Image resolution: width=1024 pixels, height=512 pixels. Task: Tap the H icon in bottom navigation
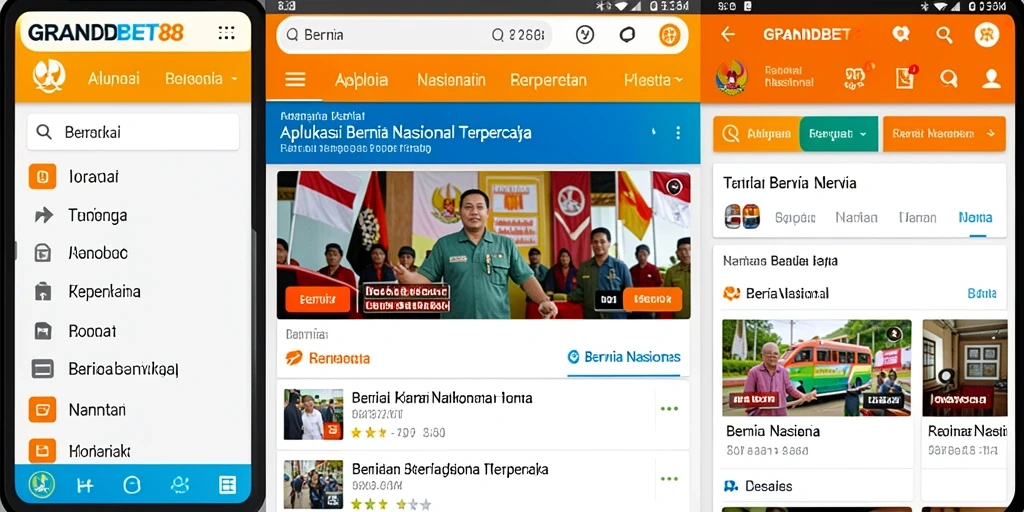(85, 485)
